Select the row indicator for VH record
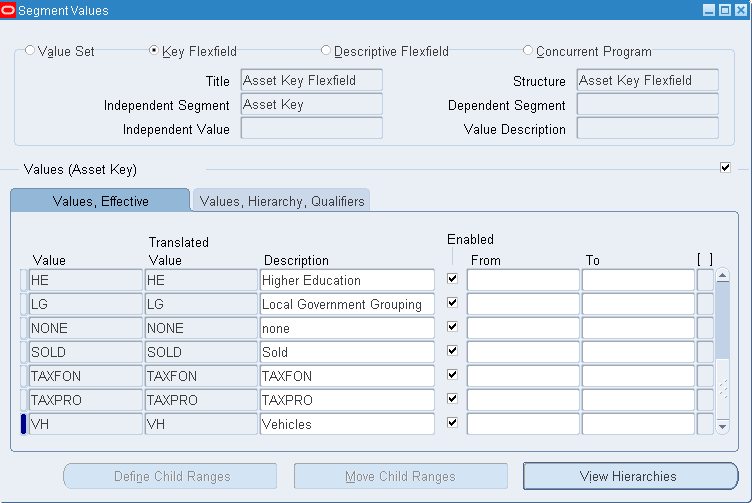This screenshot has height=503, width=752. tap(23, 424)
